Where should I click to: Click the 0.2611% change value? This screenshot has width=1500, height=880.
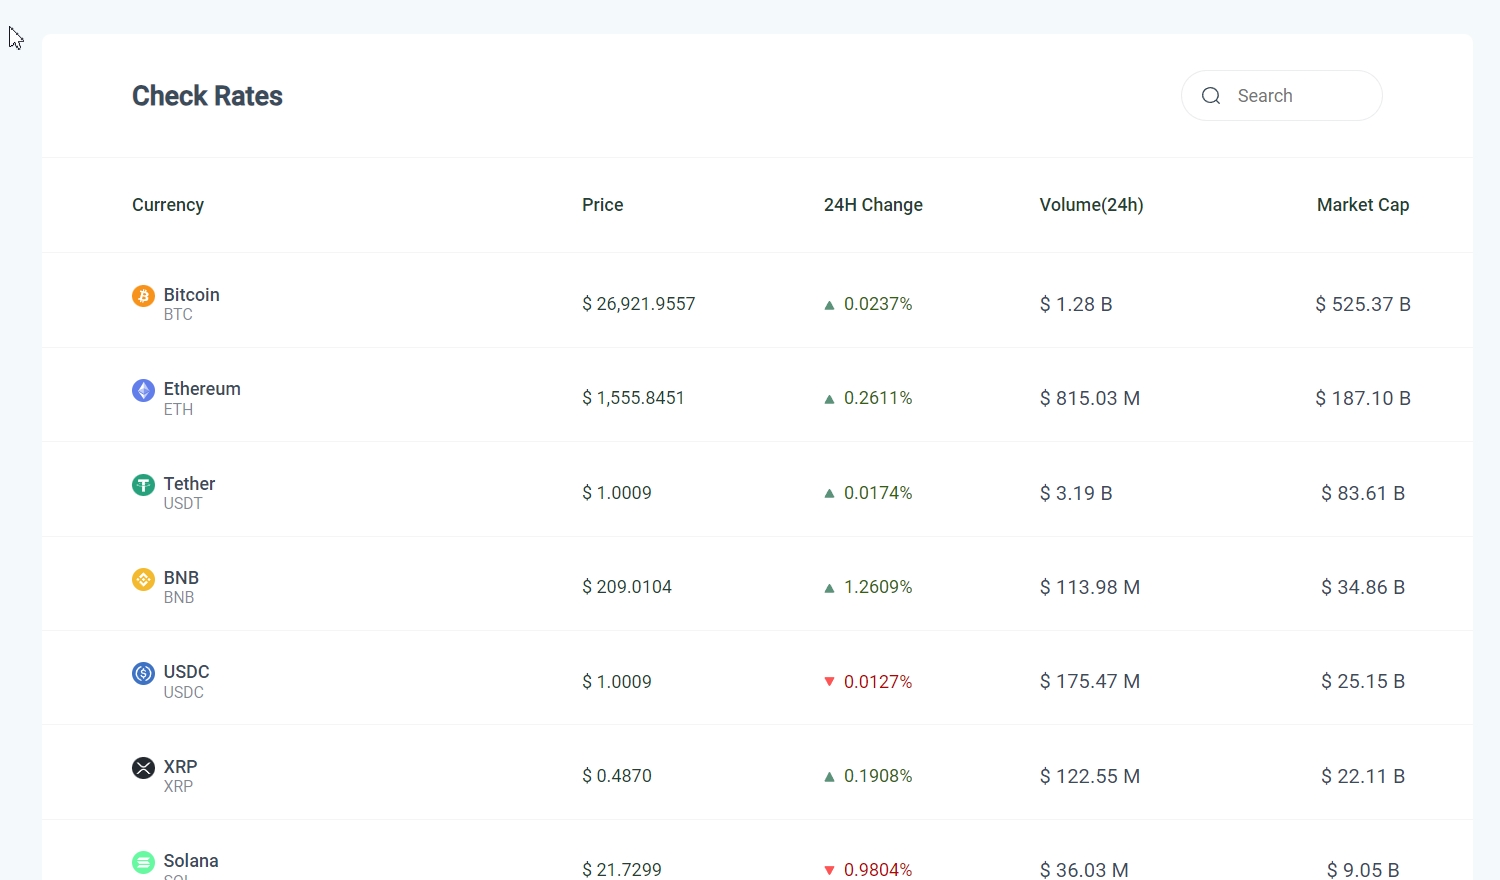[878, 398]
